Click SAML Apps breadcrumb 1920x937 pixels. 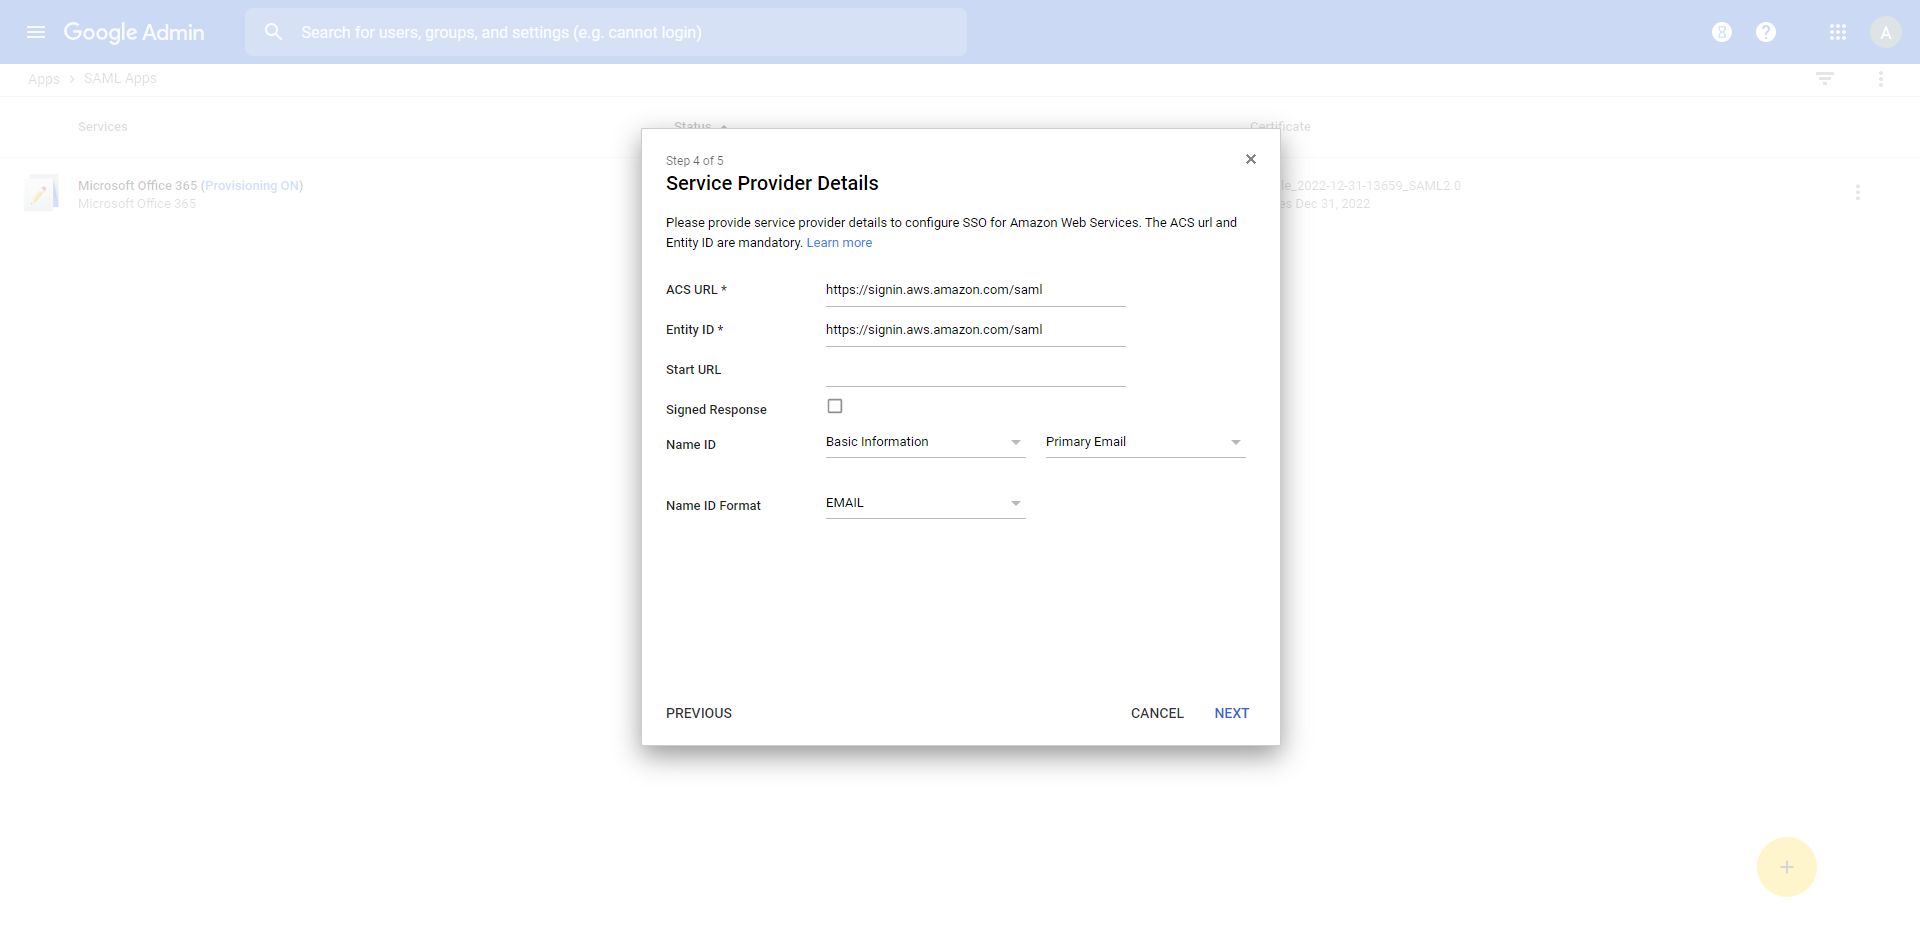tap(120, 78)
